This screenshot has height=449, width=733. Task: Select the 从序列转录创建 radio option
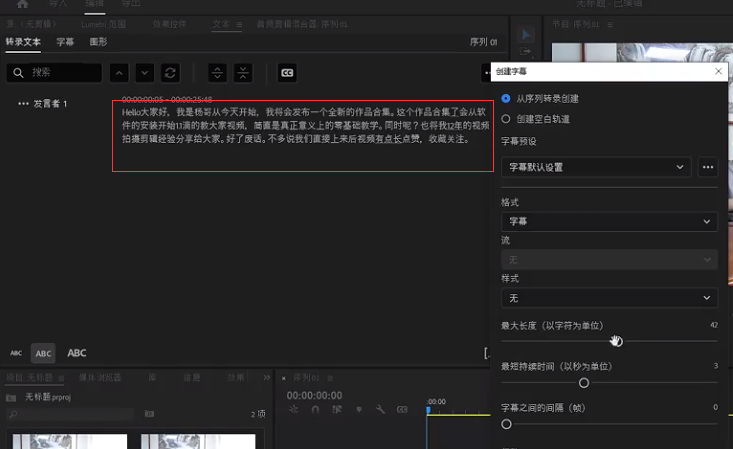506,99
